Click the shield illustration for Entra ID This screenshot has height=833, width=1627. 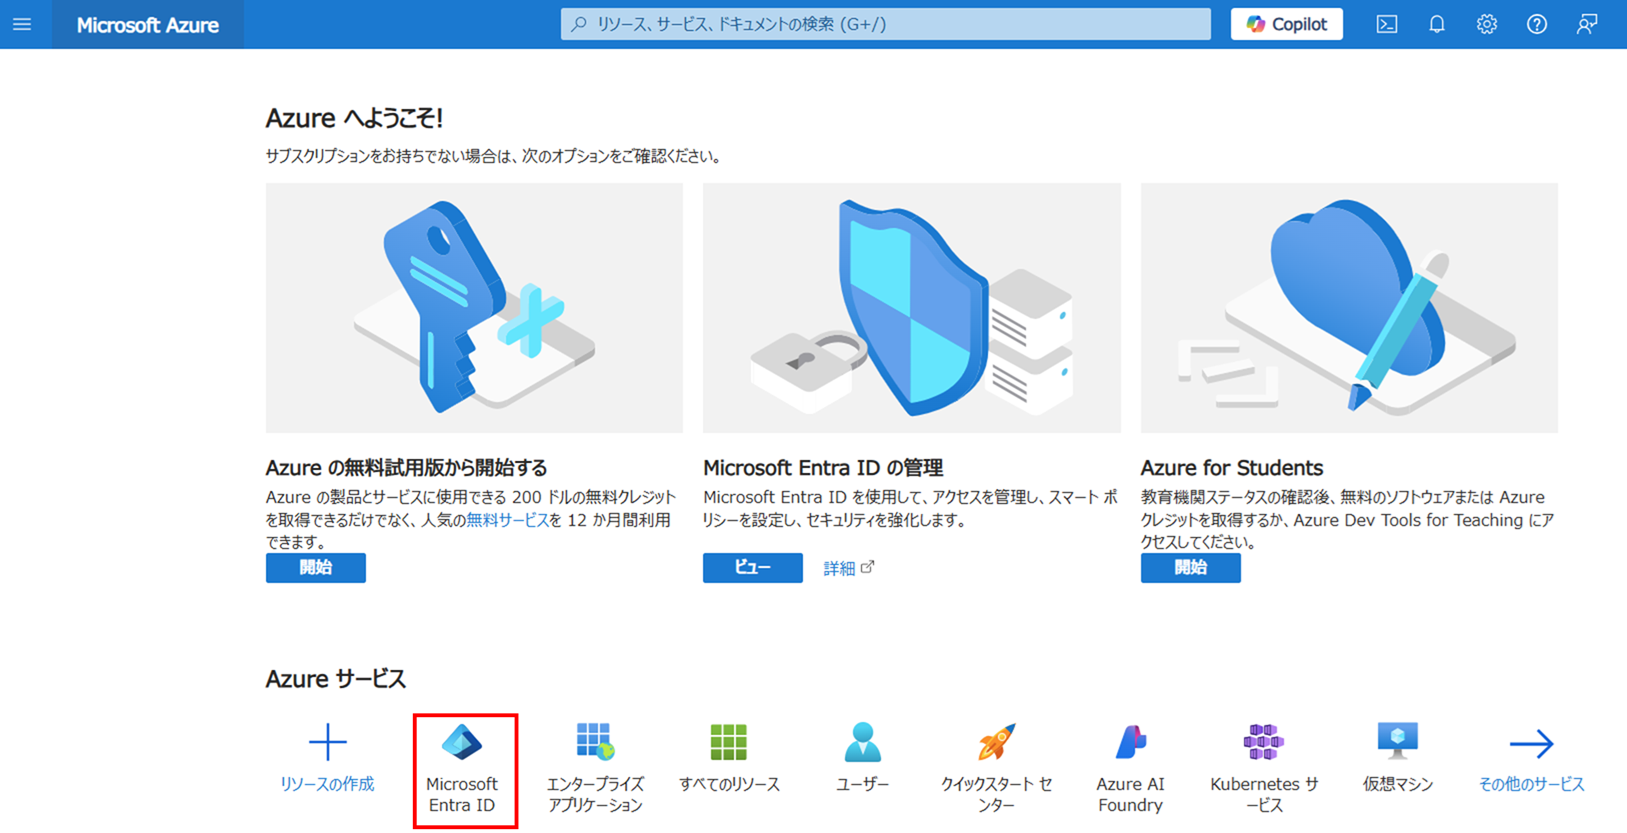pos(911,308)
